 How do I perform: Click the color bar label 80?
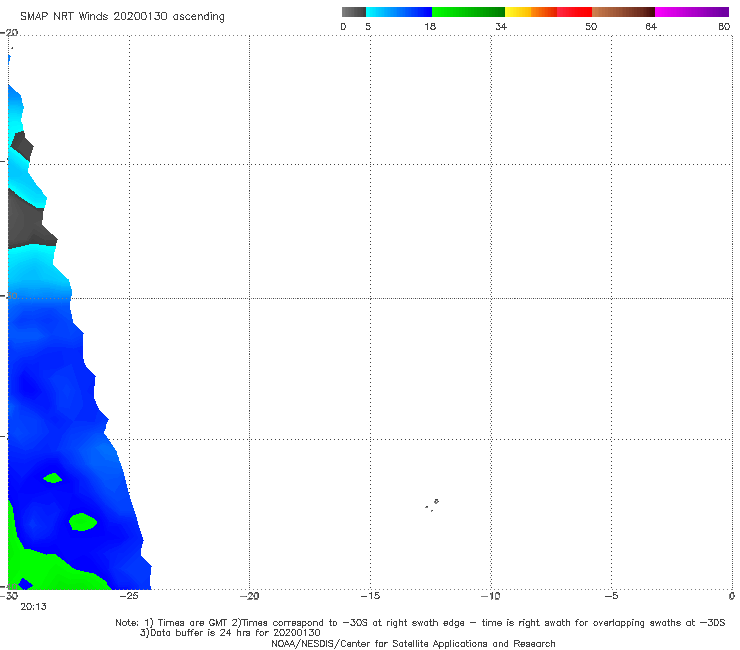point(724,26)
